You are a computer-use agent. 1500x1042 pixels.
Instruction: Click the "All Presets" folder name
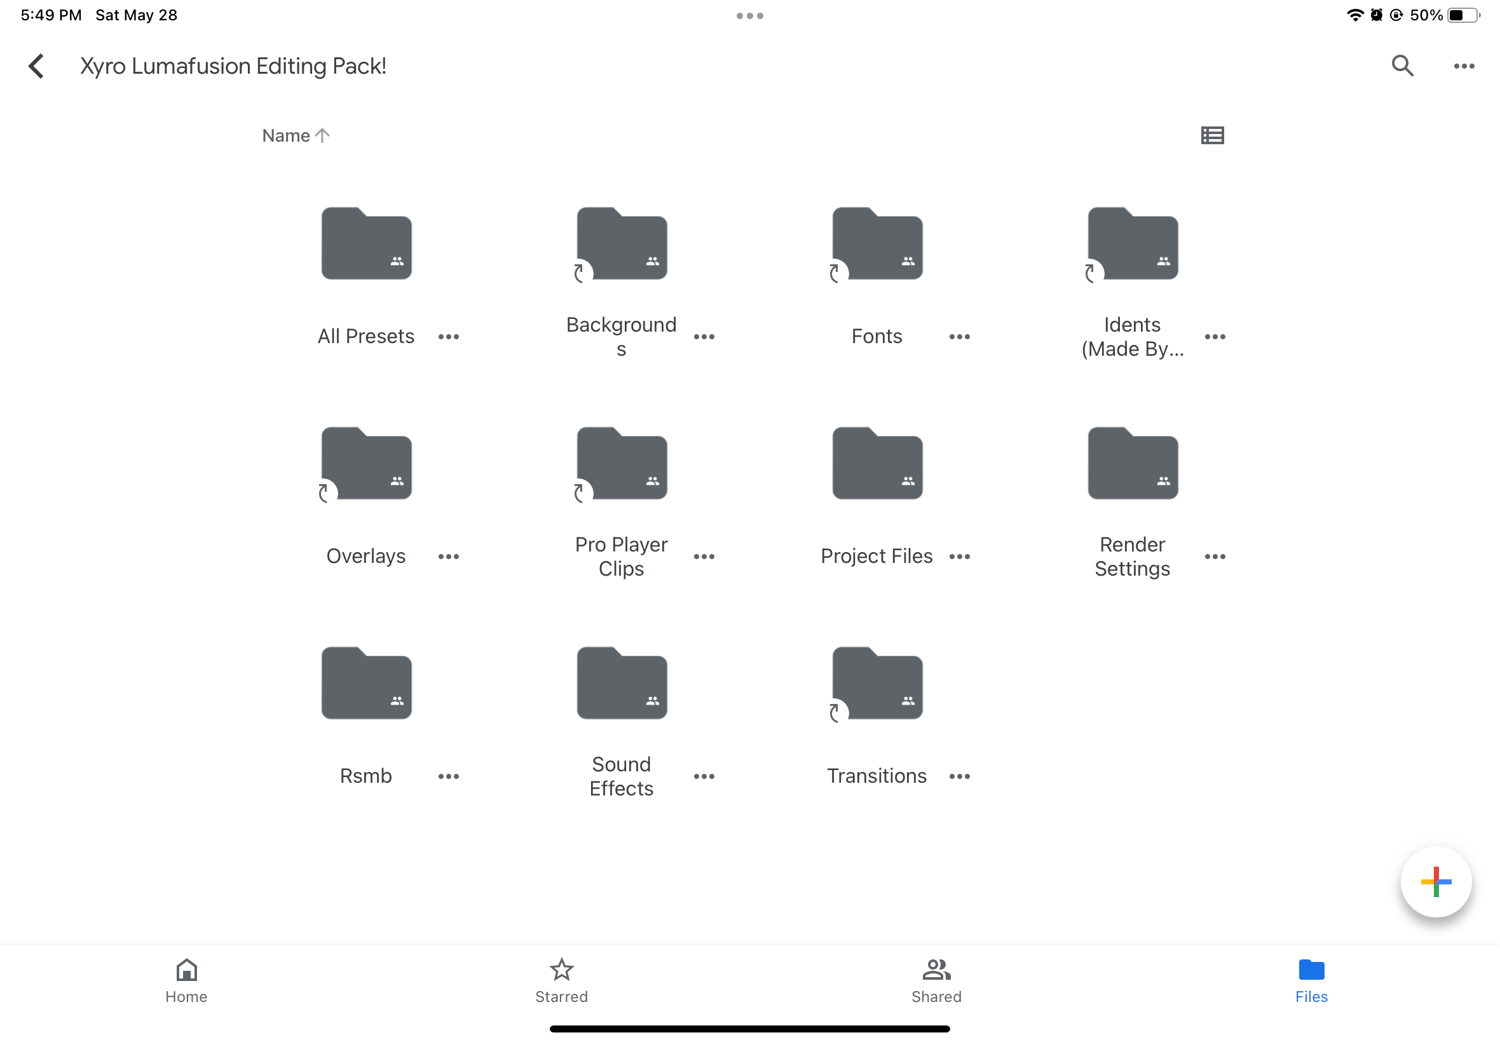[x=366, y=337]
